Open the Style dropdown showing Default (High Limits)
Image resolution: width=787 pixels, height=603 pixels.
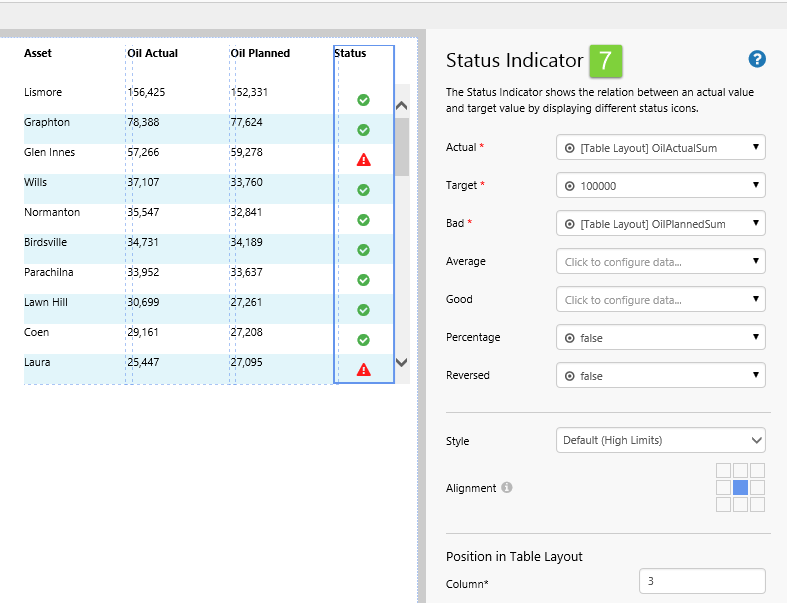[660, 440]
